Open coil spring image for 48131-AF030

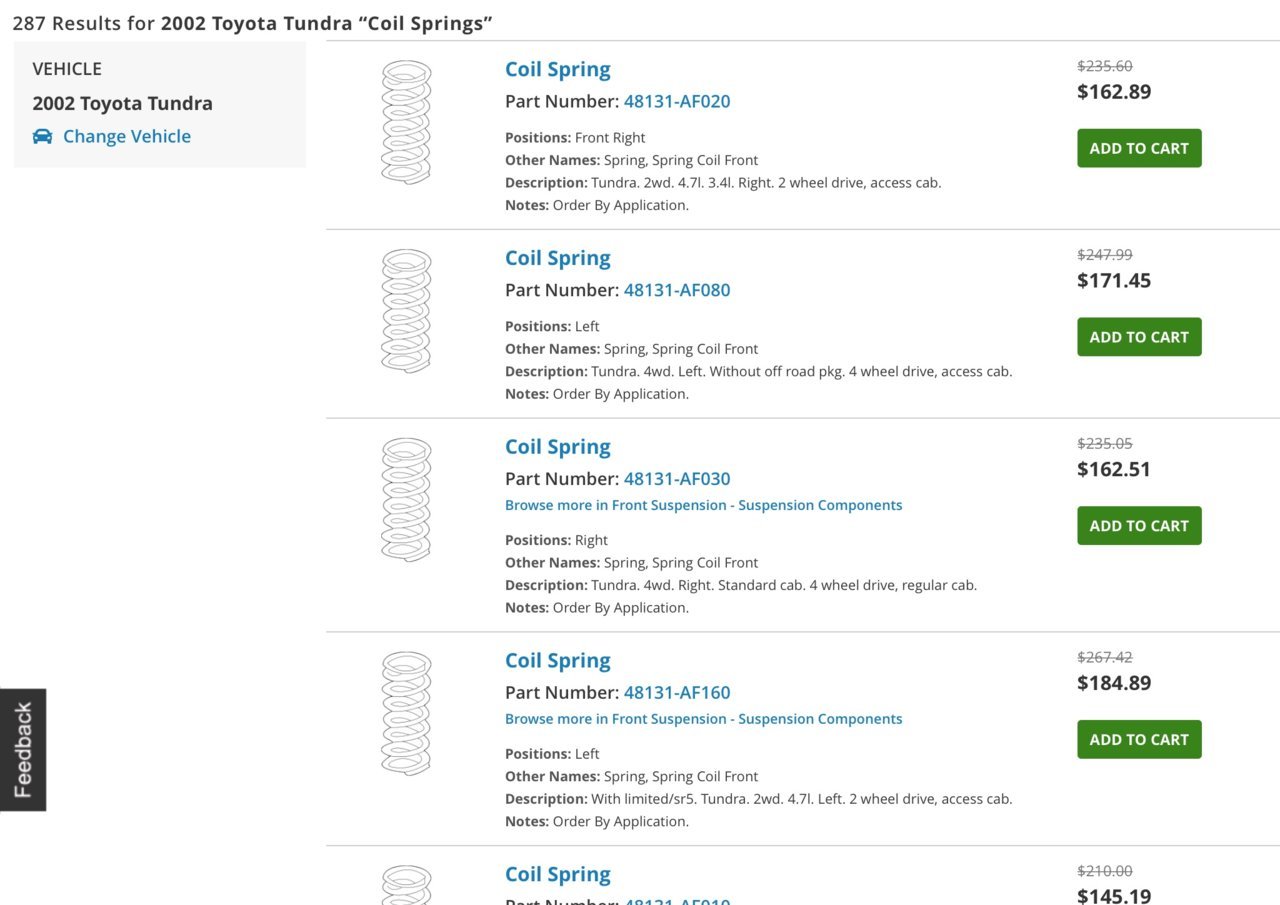pyautogui.click(x=406, y=500)
